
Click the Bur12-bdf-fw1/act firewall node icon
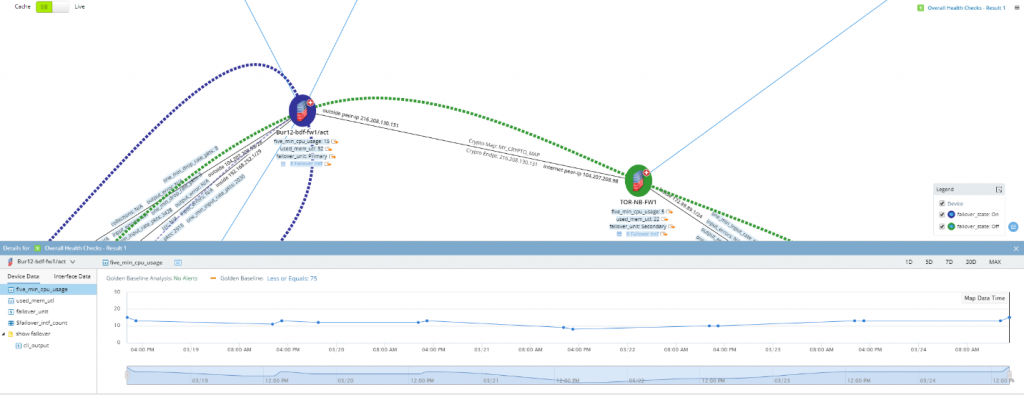pyautogui.click(x=302, y=111)
